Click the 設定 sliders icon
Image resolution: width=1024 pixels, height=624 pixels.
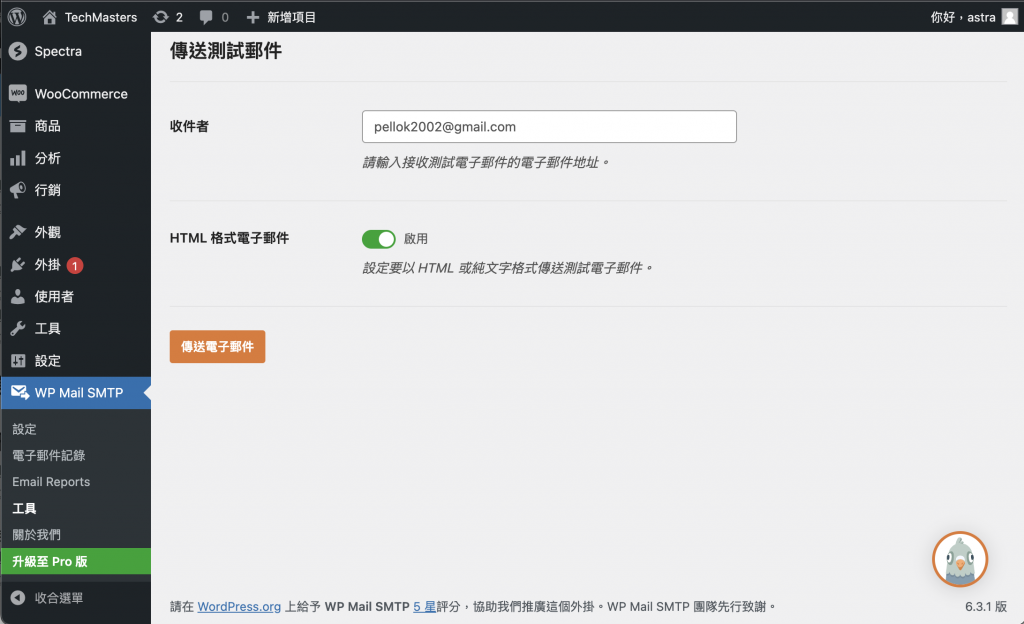tap(18, 360)
